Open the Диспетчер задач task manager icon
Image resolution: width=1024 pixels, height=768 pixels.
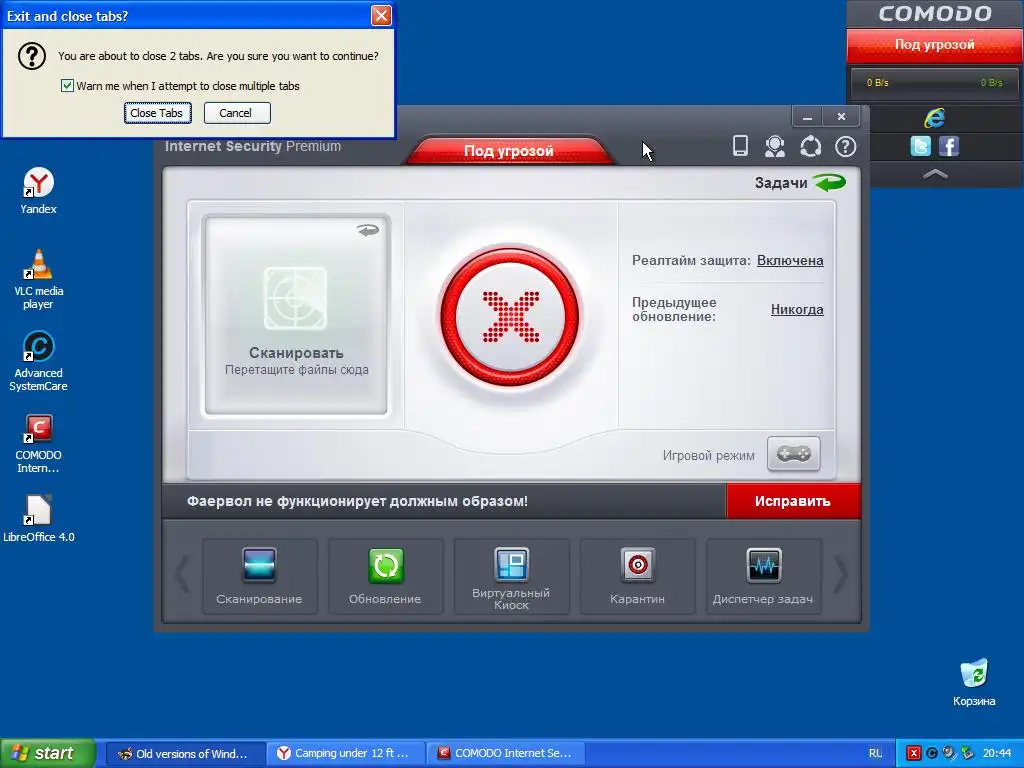[x=763, y=566]
